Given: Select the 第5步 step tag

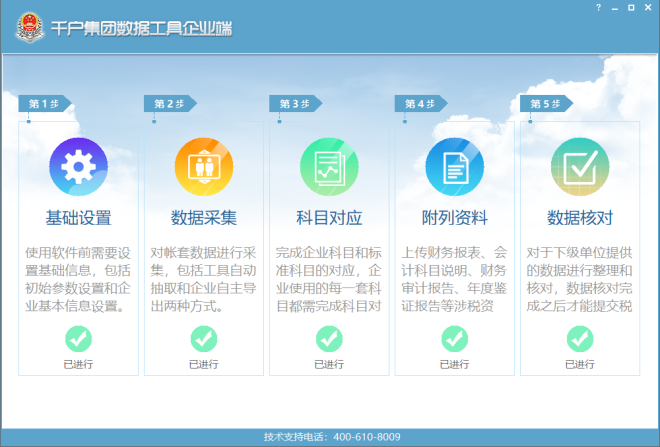Looking at the screenshot, I should click(x=545, y=104).
